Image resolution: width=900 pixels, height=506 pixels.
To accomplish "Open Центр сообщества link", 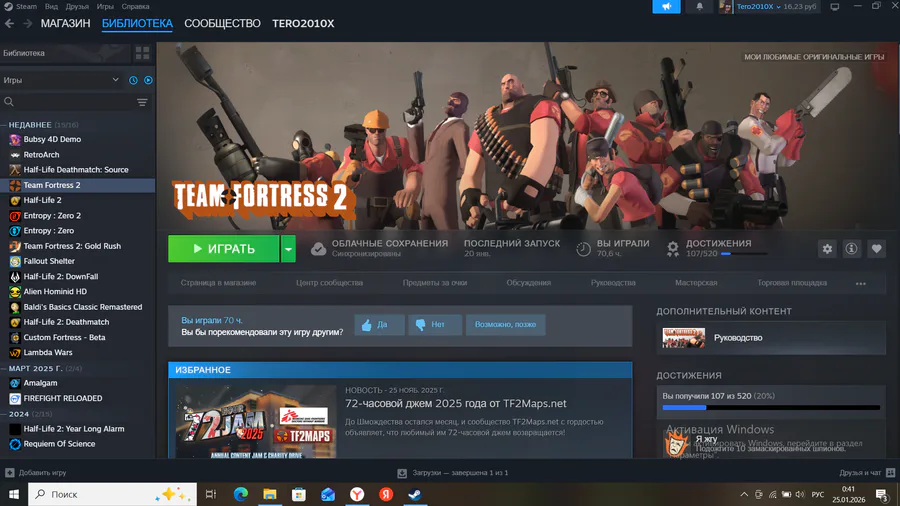I will pyautogui.click(x=329, y=283).
